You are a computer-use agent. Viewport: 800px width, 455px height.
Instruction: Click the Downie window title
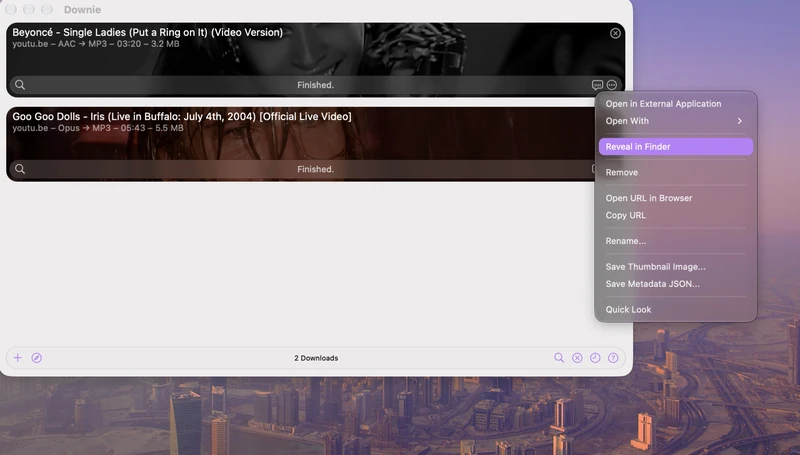click(82, 10)
